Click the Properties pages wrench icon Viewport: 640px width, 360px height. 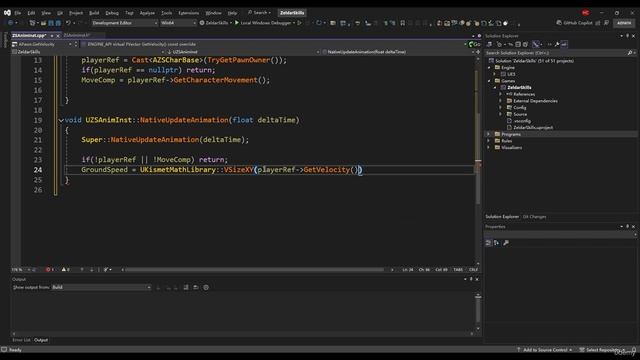point(506,243)
